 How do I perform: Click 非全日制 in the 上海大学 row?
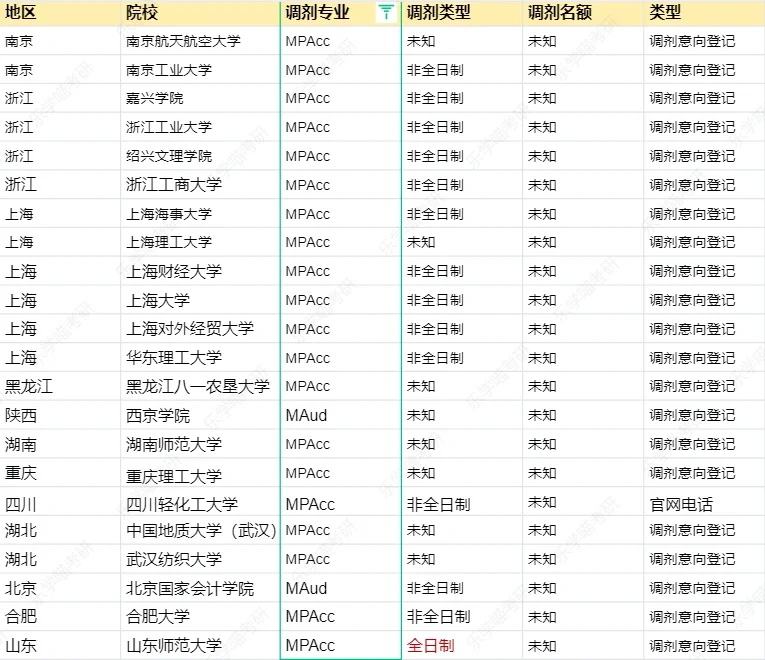(x=435, y=300)
